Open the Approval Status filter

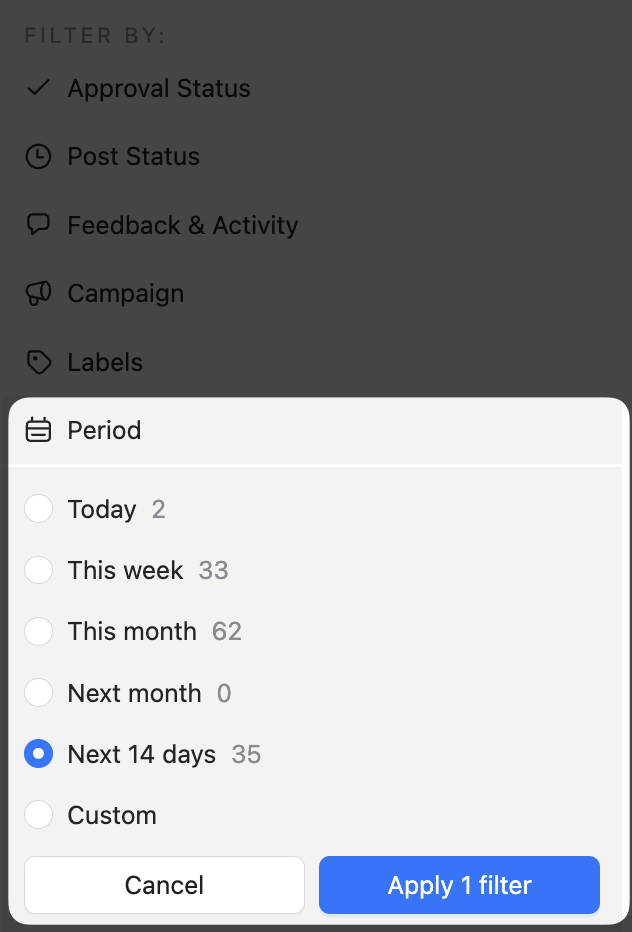tap(158, 88)
